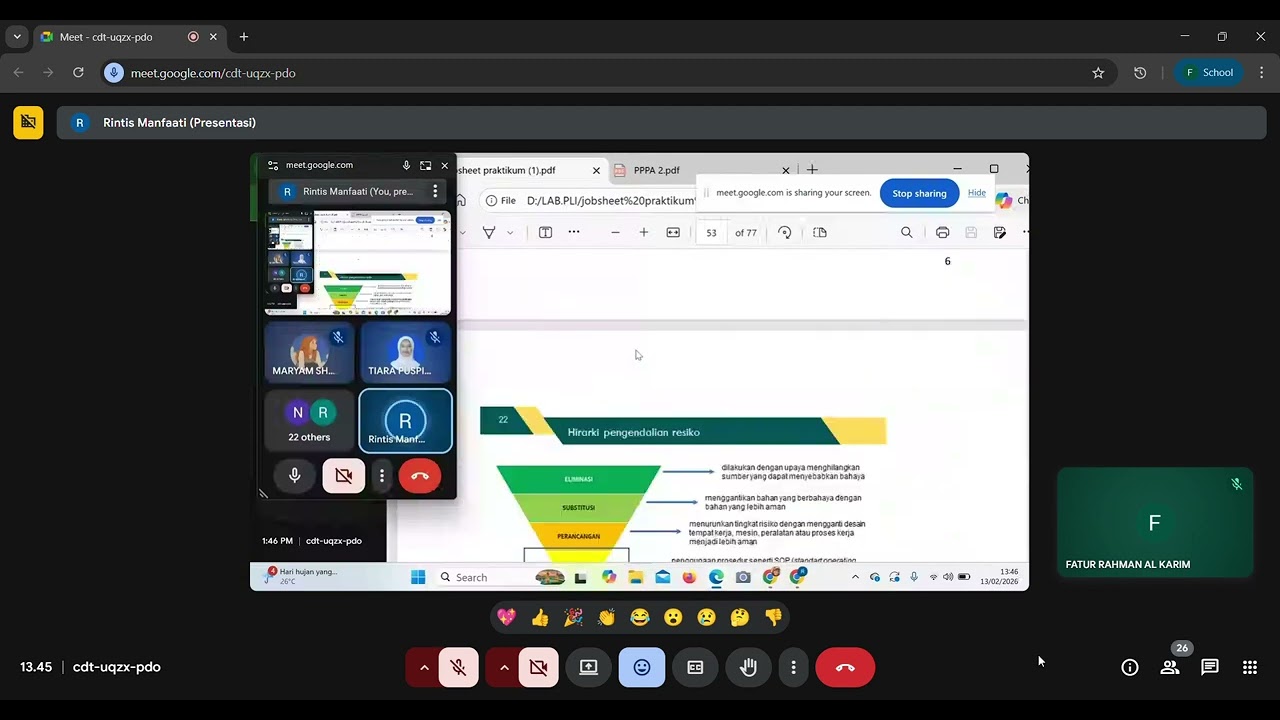This screenshot has width=1280, height=720.
Task: Click PDF zoom in plus button
Action: coord(644,232)
